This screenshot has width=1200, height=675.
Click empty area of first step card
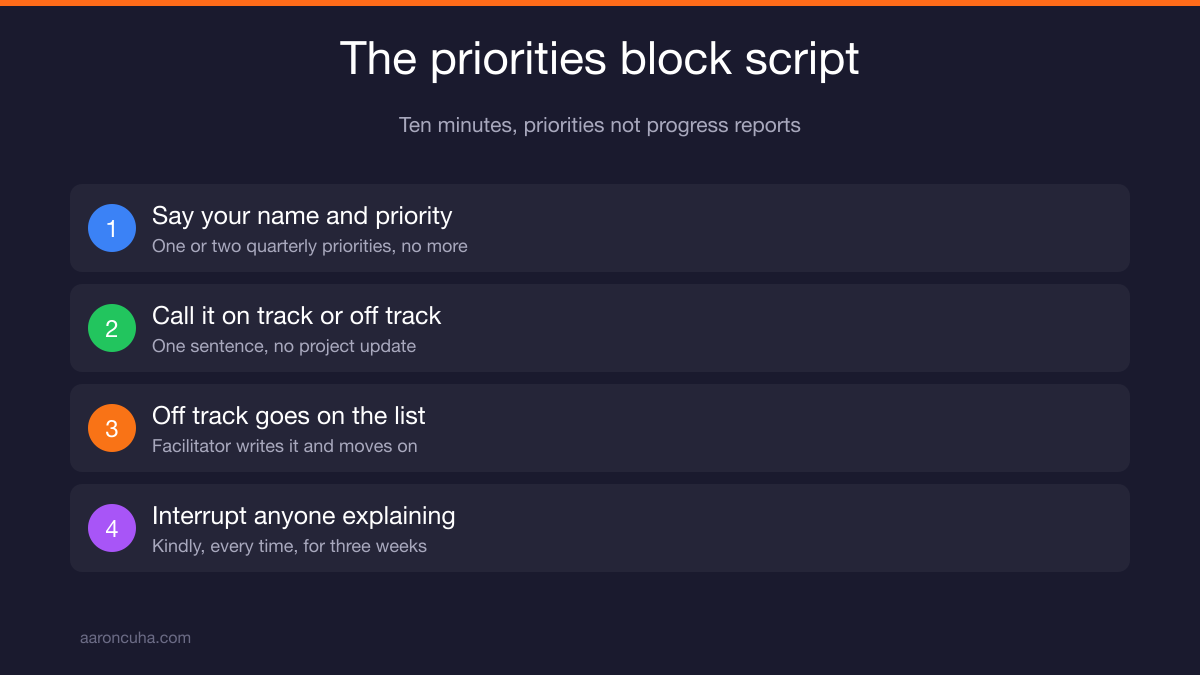pyautogui.click(x=800, y=228)
